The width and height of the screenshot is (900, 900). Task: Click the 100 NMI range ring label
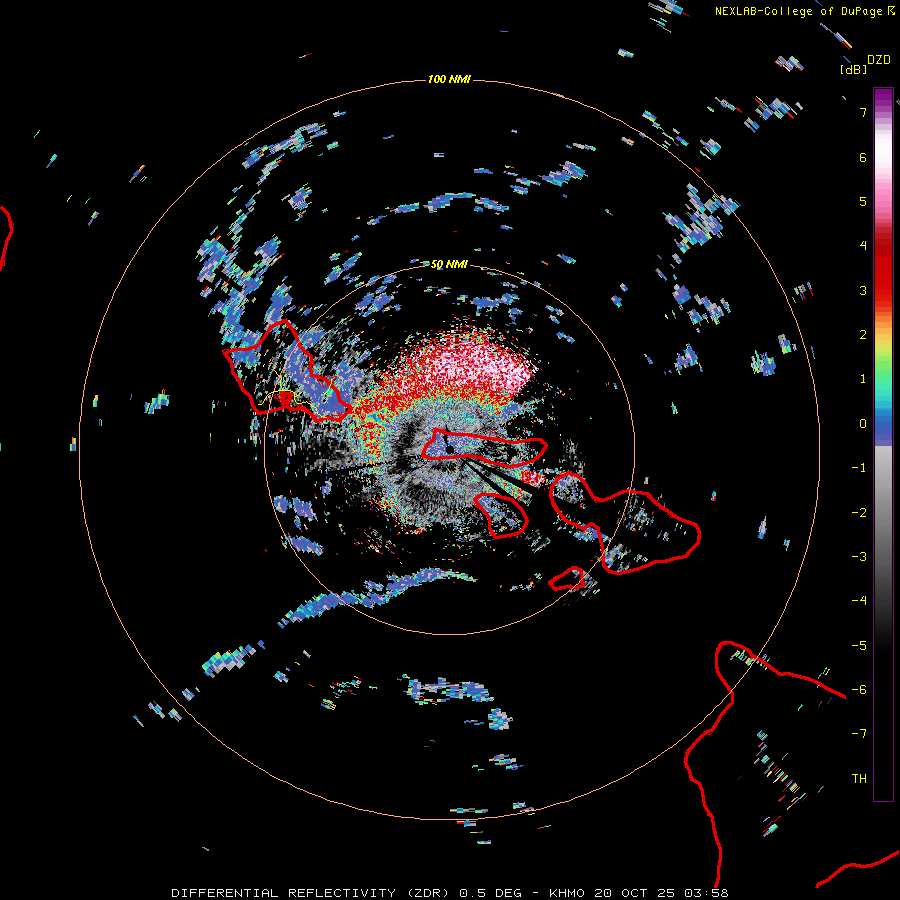click(449, 79)
